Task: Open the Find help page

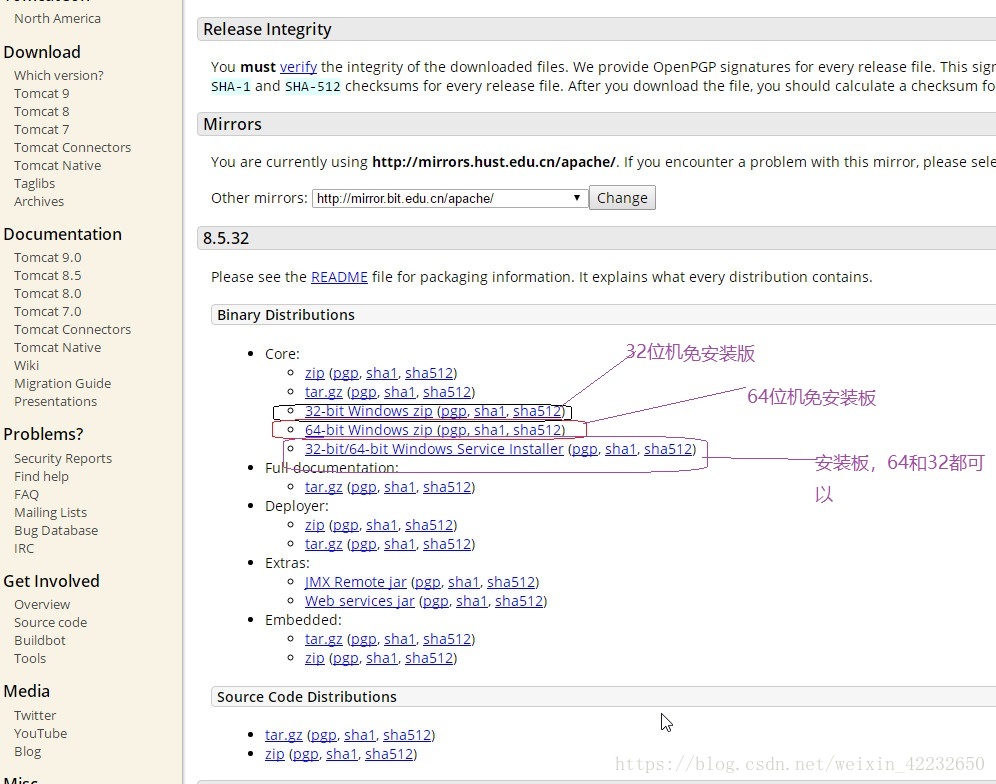Action: (x=41, y=476)
